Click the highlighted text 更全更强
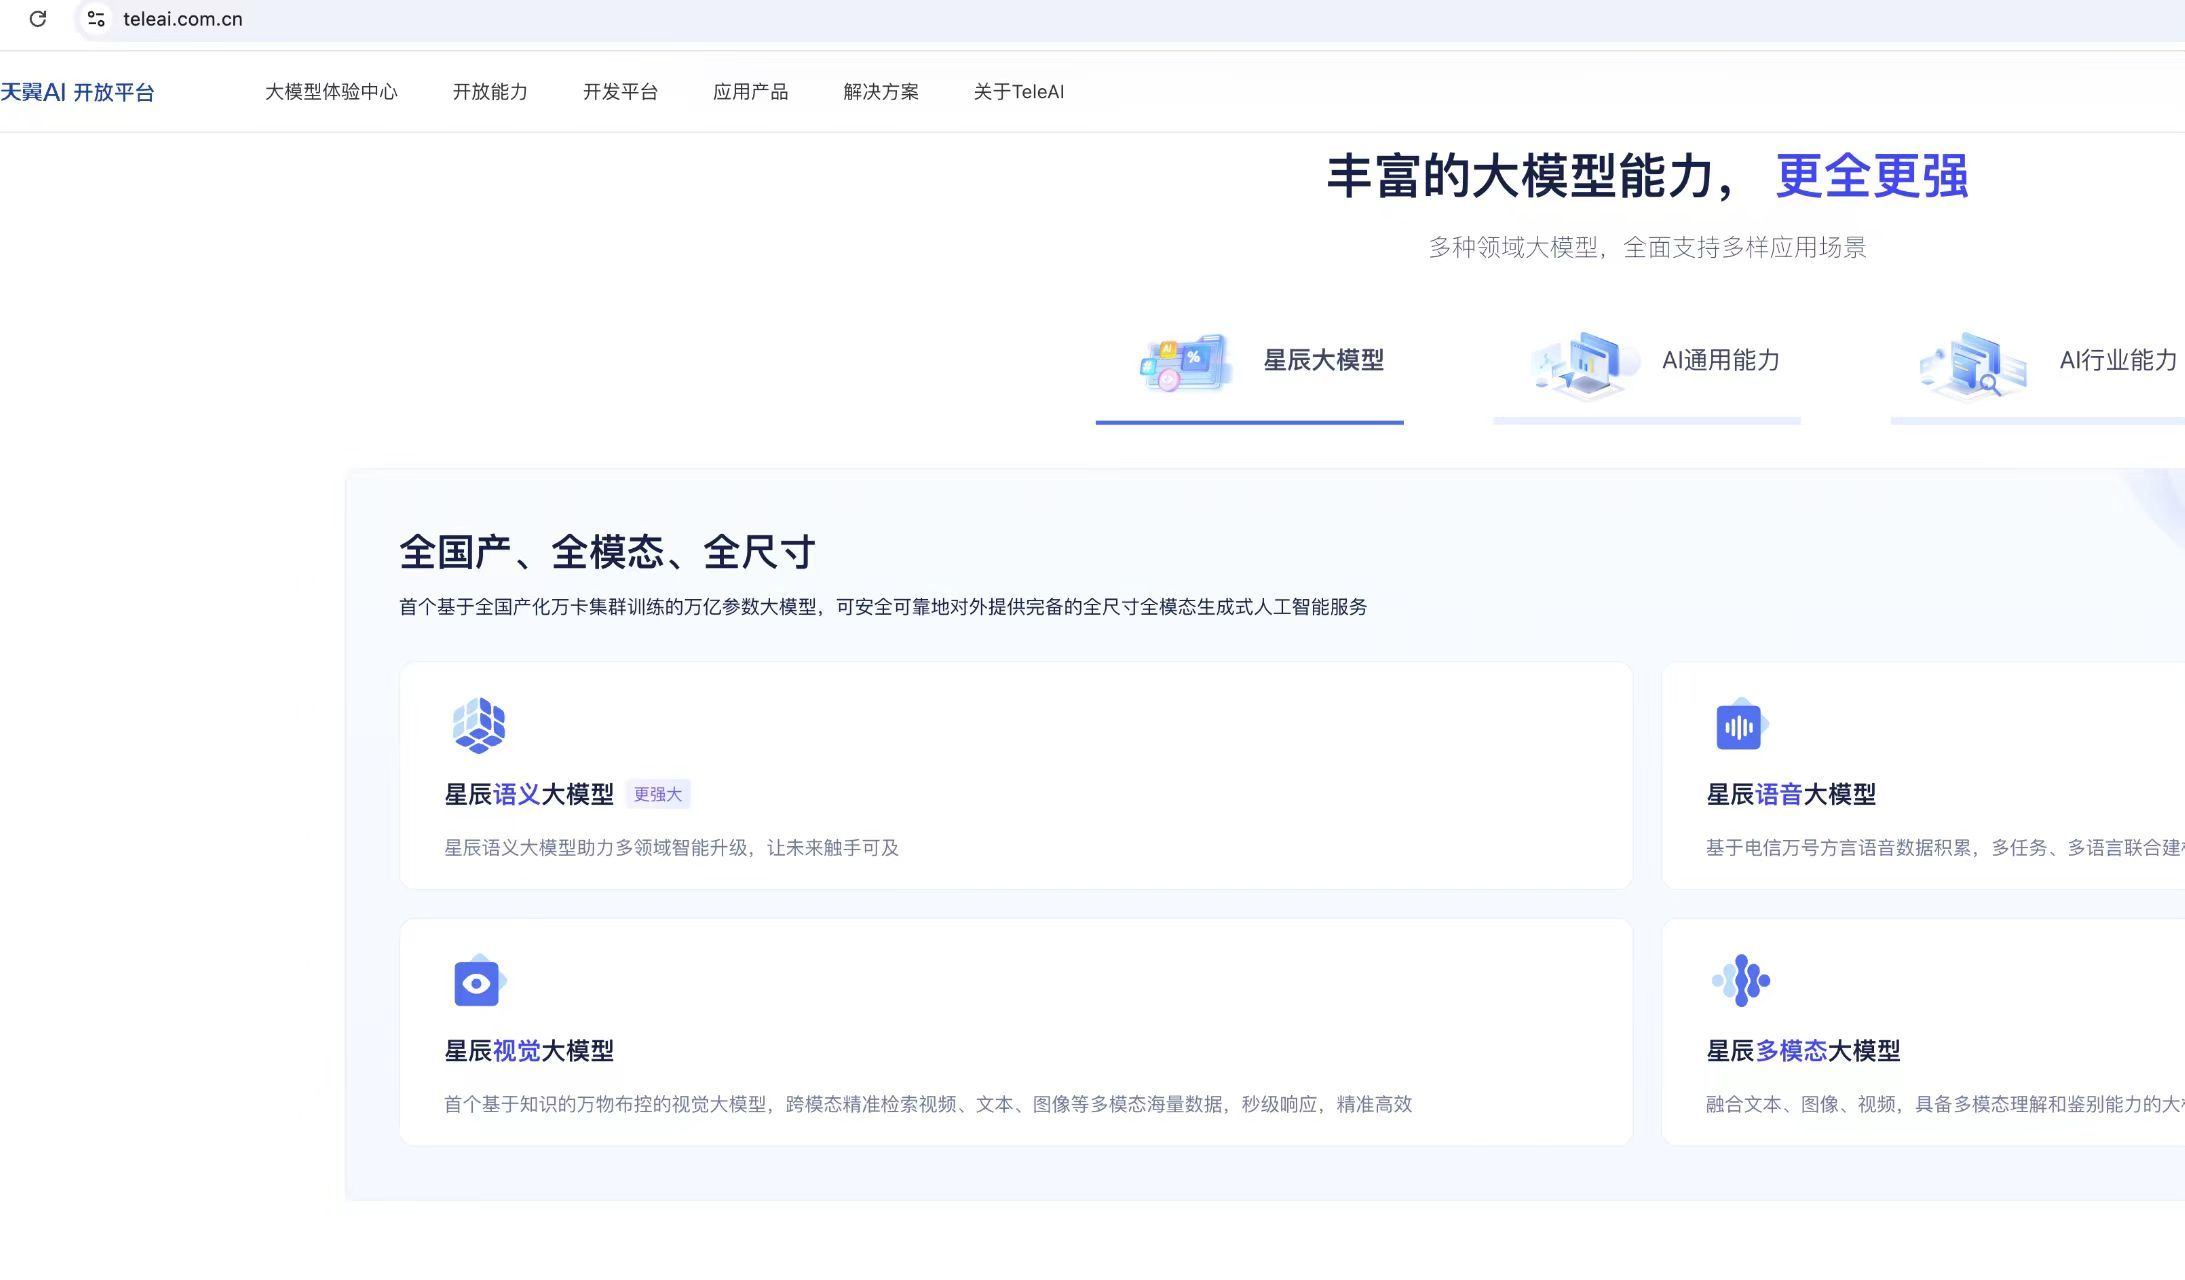Viewport: 2185px width, 1280px height. (x=1872, y=176)
